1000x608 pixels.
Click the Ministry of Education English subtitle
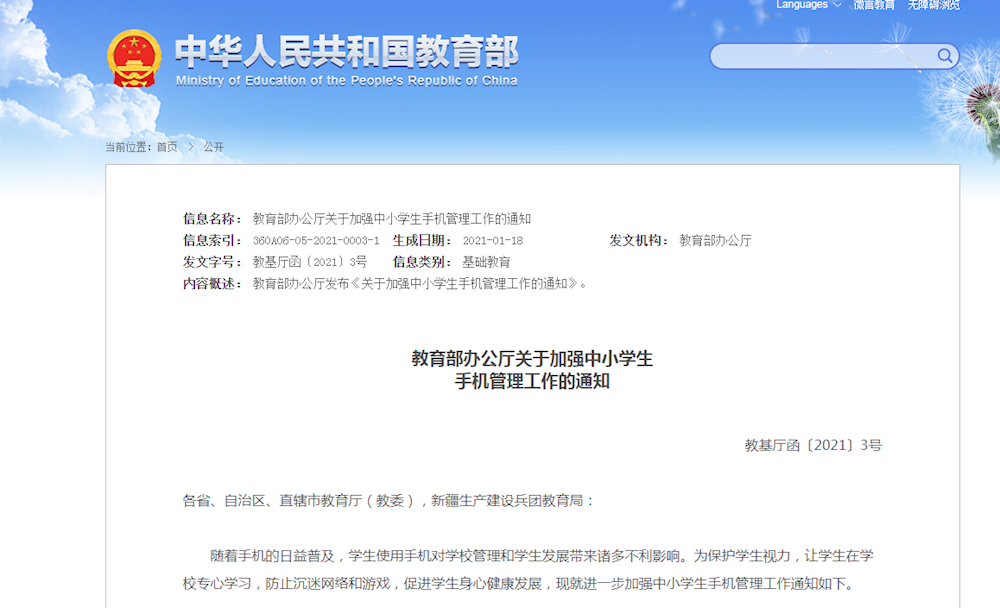pyautogui.click(x=346, y=81)
